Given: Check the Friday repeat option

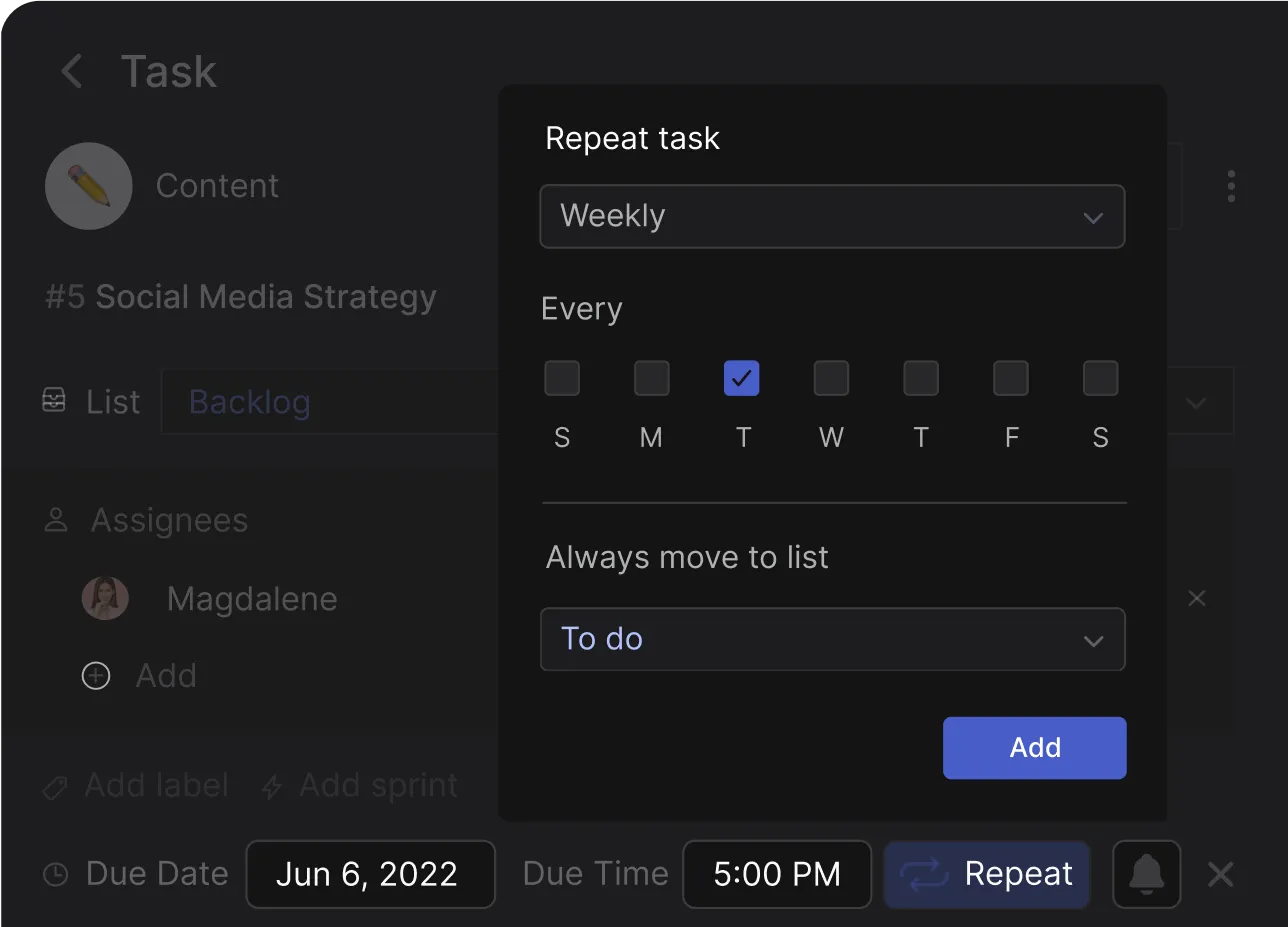Looking at the screenshot, I should (1010, 378).
